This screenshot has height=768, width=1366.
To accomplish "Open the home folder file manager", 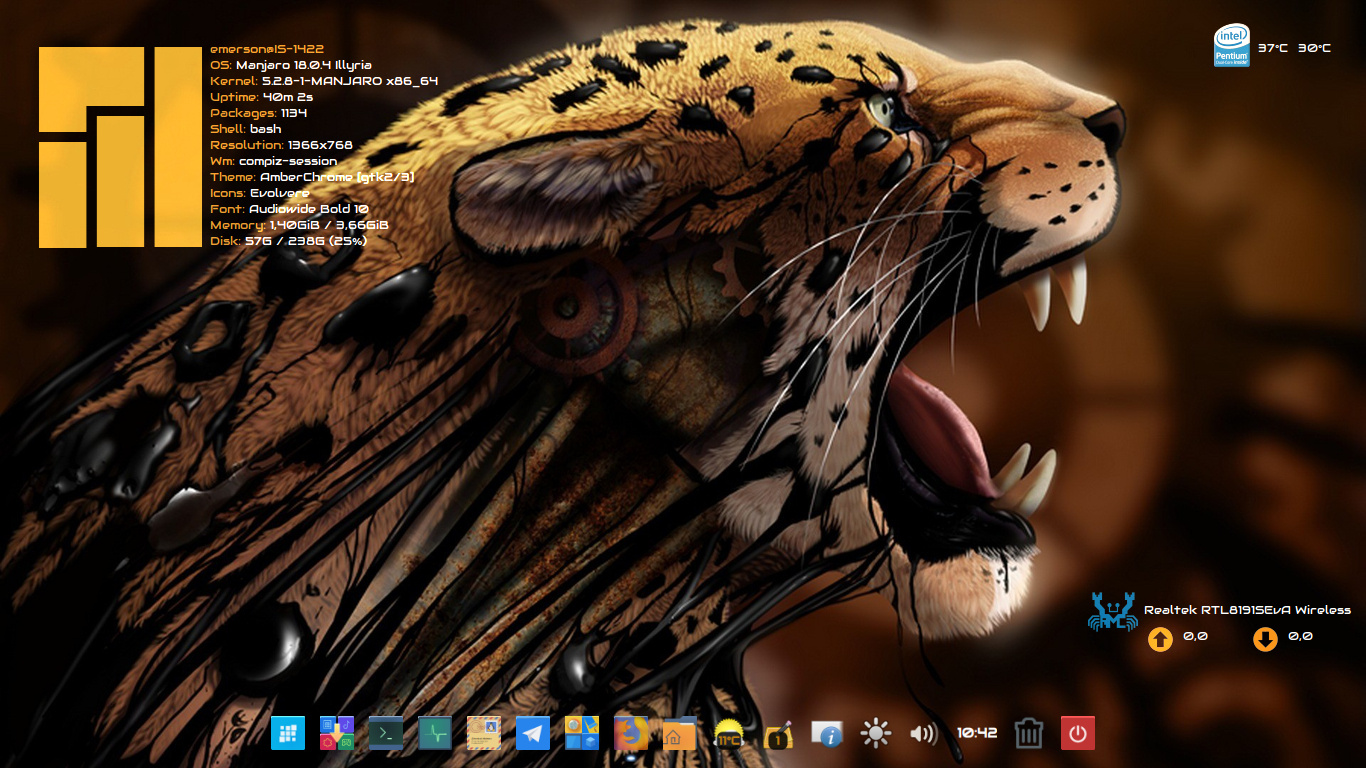I will click(680, 733).
